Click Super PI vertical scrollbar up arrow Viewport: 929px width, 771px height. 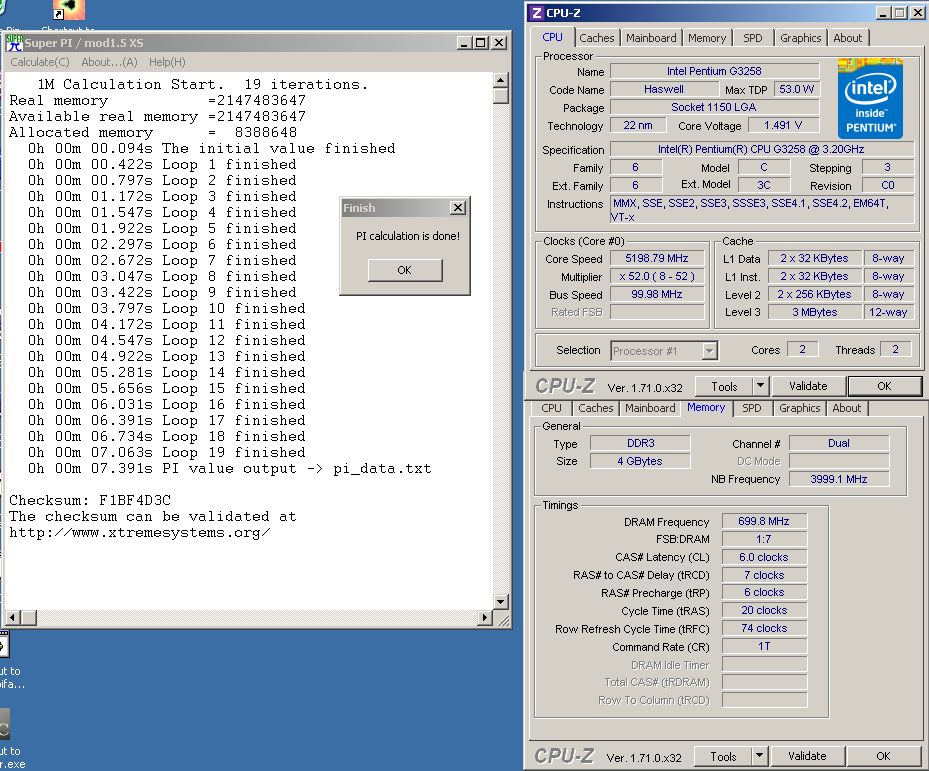pyautogui.click(x=501, y=80)
